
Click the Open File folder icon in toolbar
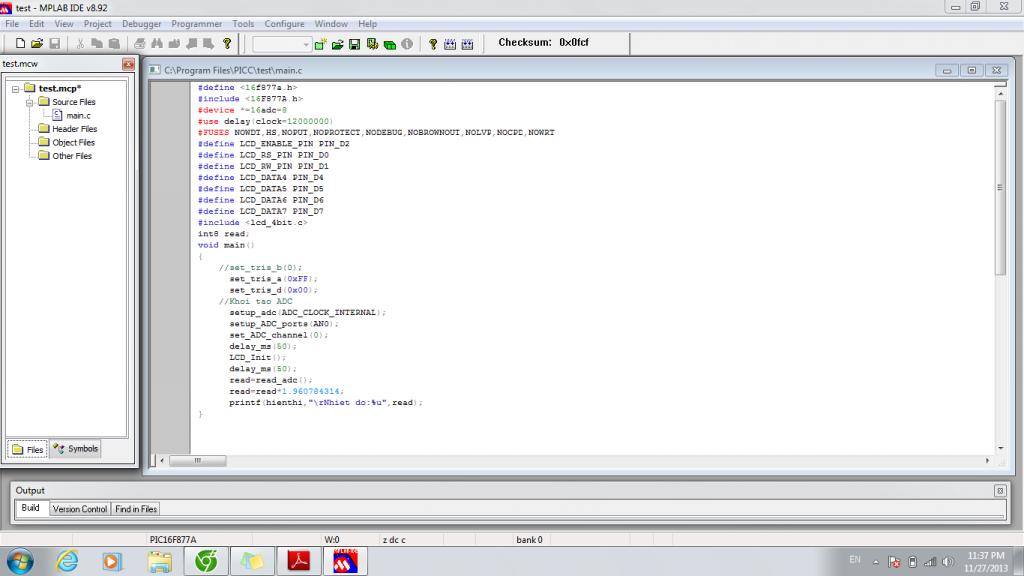point(37,44)
